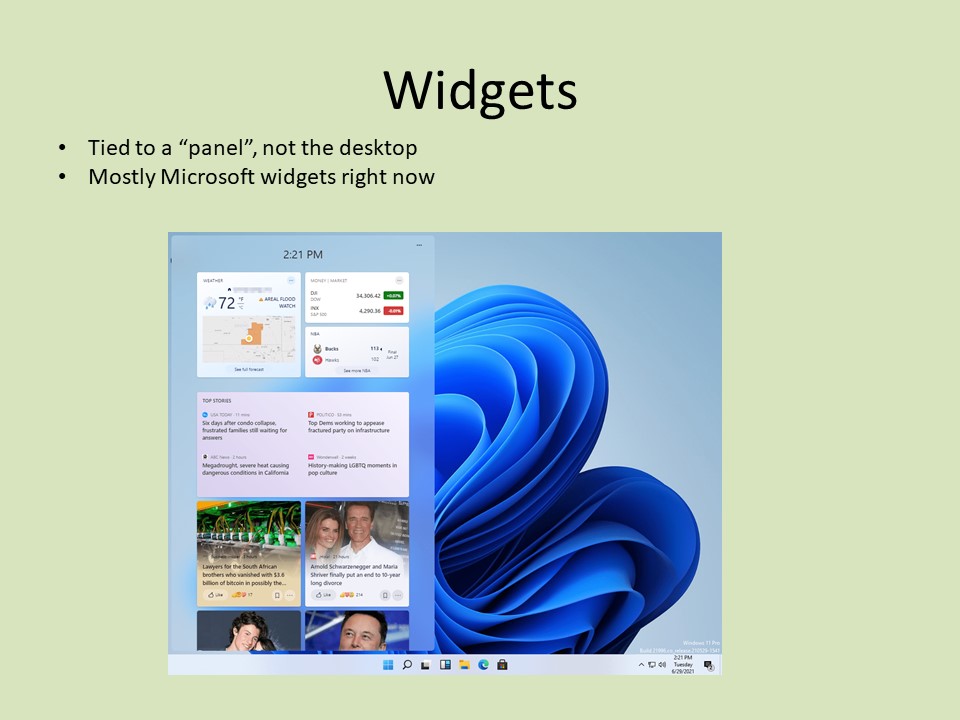The image size is (960, 720).
Task: Click the taskbar Search magnifier icon
Action: point(407,665)
